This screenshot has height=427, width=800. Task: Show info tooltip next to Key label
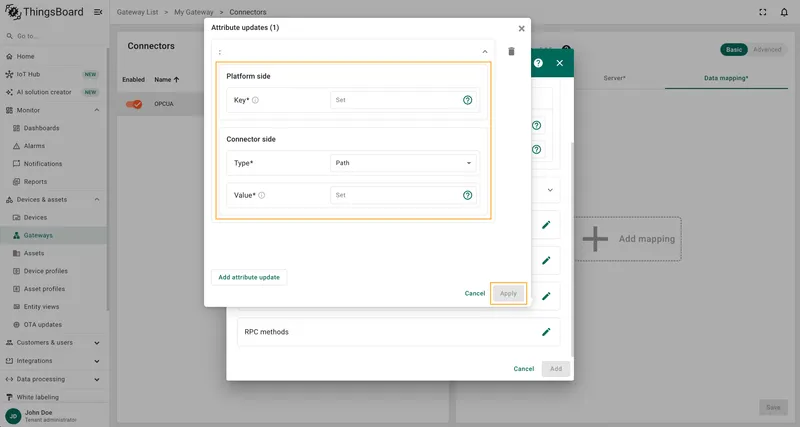255,100
